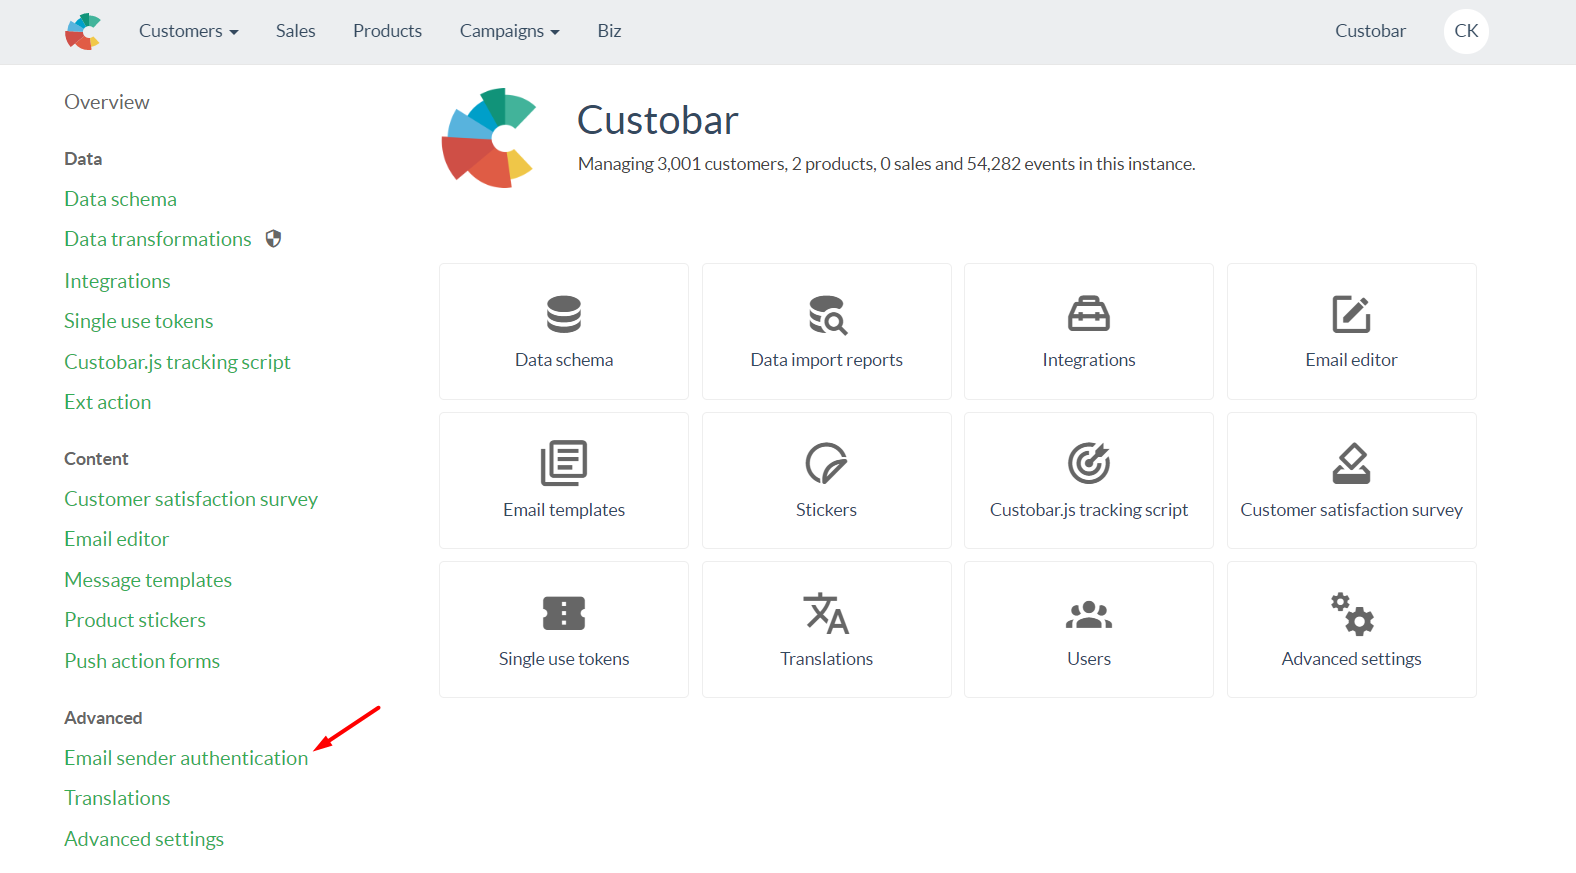The width and height of the screenshot is (1576, 873).
Task: Open Customer satisfaction survey sidebar link
Action: point(191,499)
